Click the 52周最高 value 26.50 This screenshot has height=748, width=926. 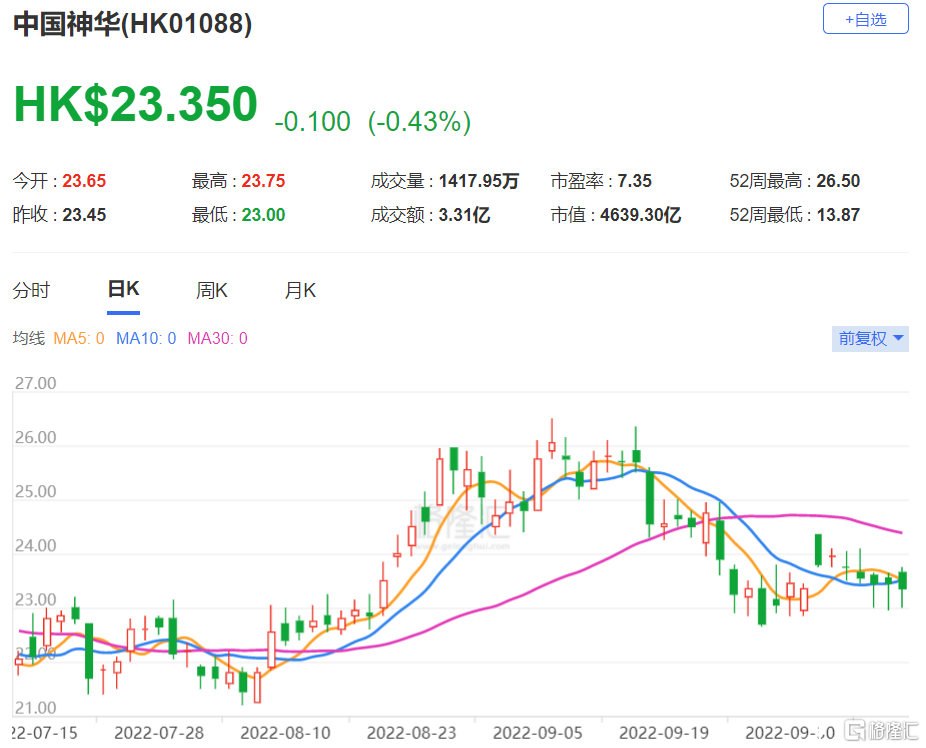[x=838, y=181]
